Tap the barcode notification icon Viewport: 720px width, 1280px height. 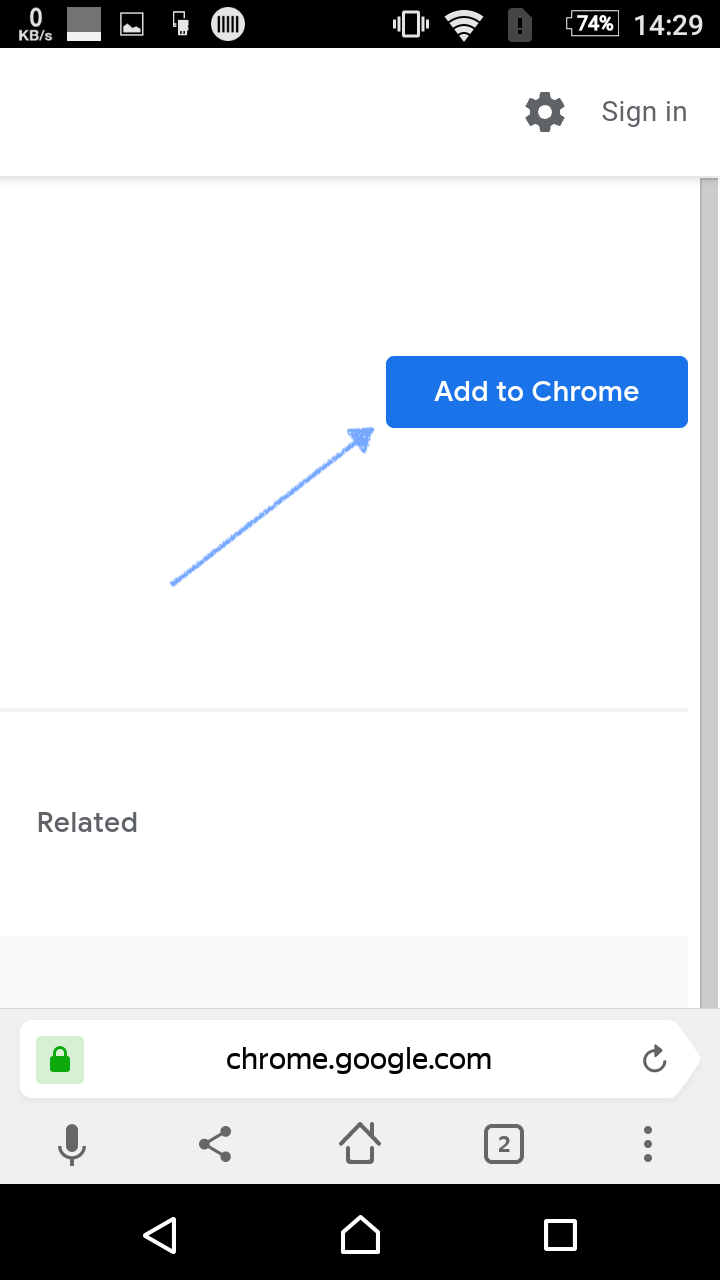pyautogui.click(x=228, y=24)
